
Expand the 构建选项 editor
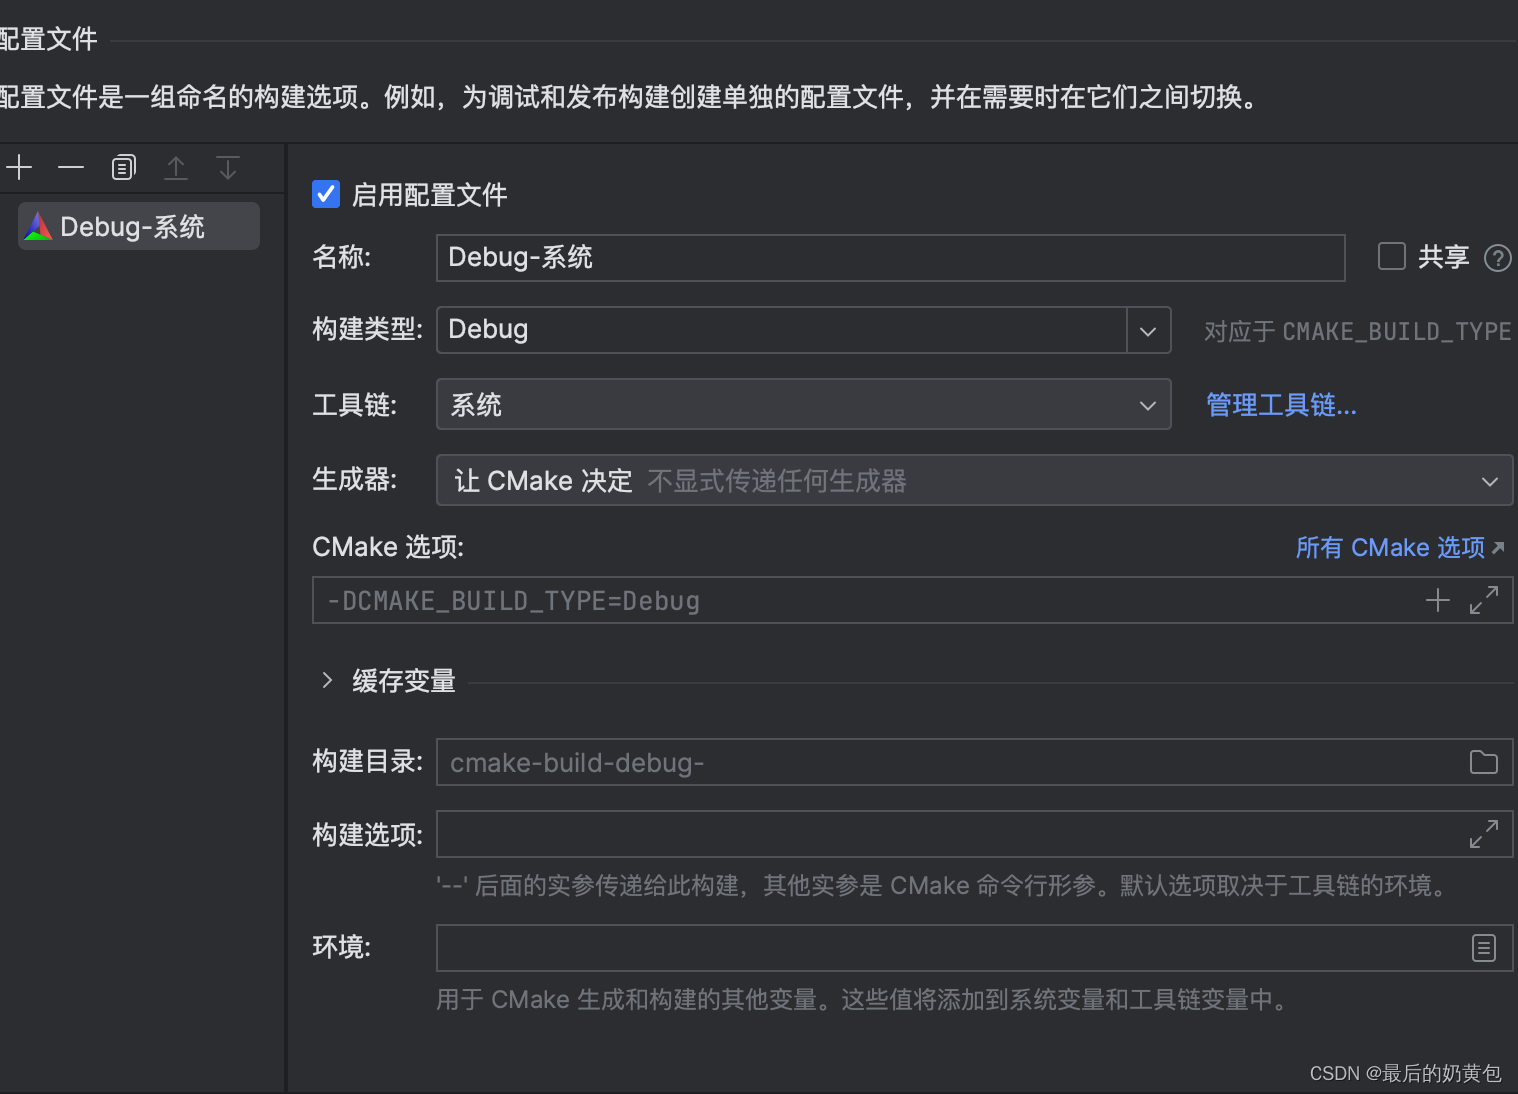[1484, 833]
